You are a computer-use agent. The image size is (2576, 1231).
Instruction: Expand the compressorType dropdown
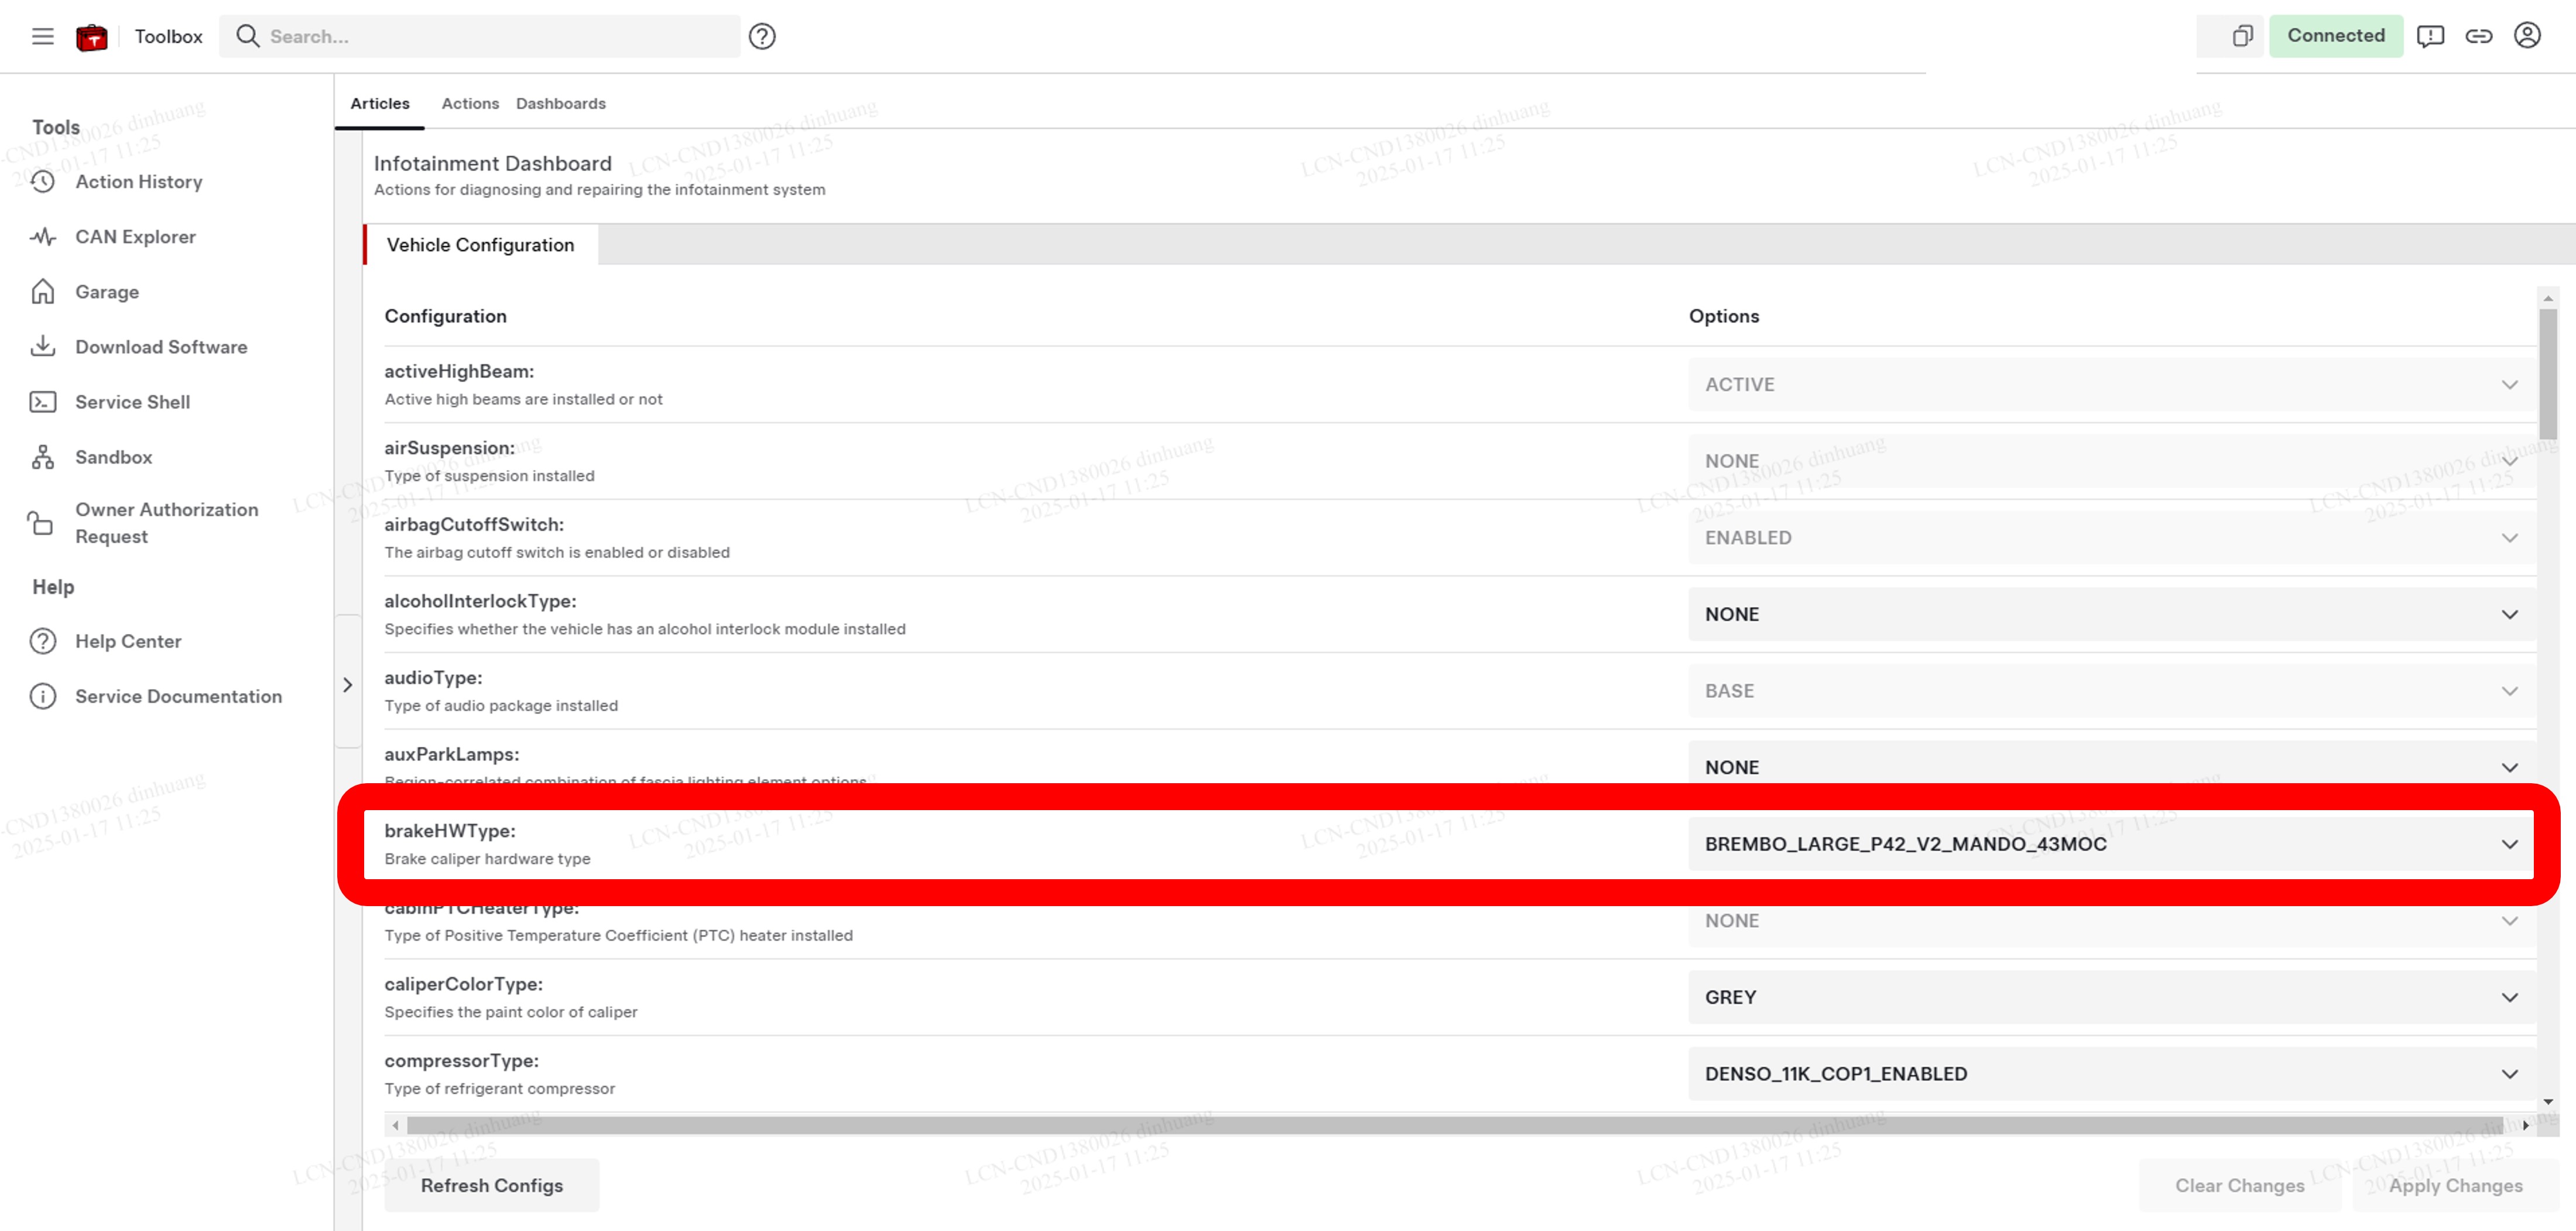[2110, 1073]
